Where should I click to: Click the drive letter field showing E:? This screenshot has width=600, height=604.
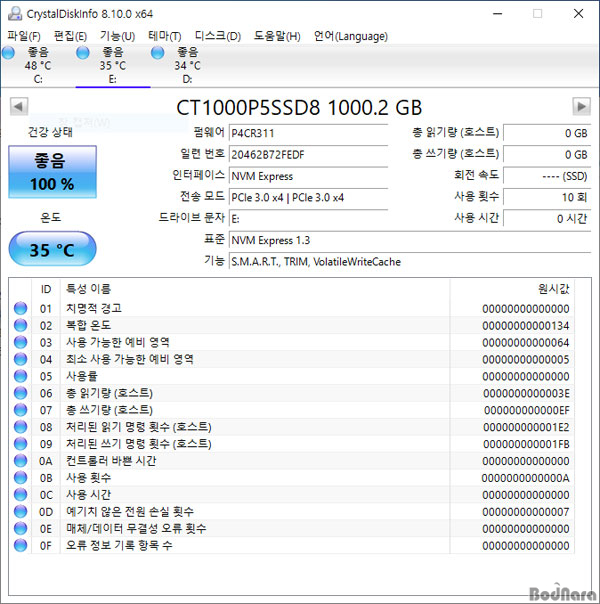[x=308, y=219]
